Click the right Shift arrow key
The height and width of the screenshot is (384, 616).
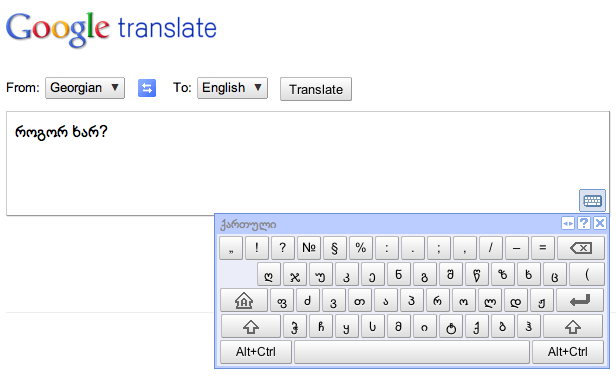573,327
